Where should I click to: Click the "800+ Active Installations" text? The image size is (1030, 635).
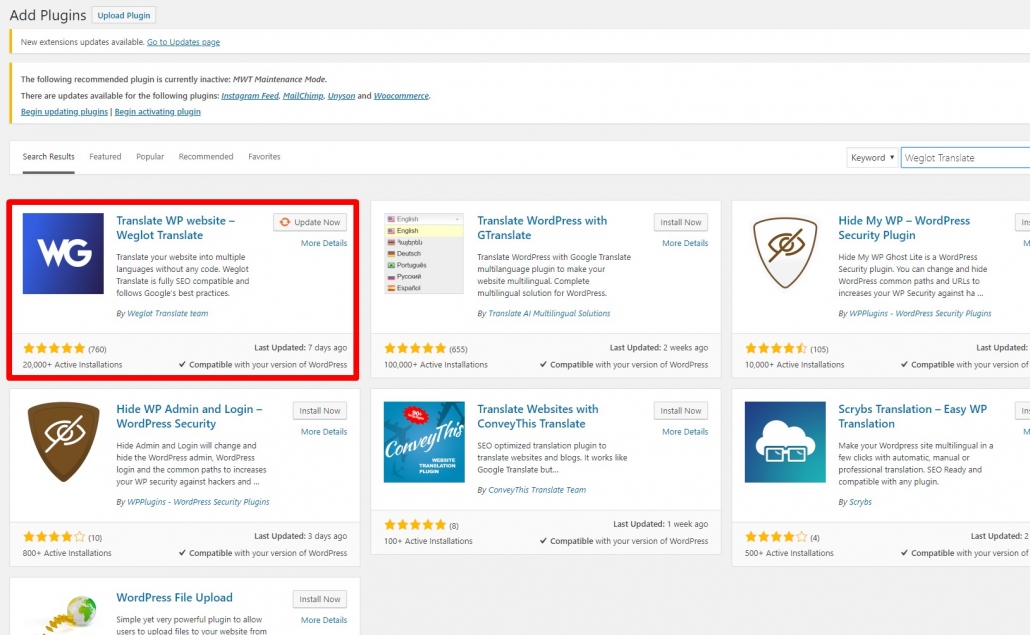67,554
